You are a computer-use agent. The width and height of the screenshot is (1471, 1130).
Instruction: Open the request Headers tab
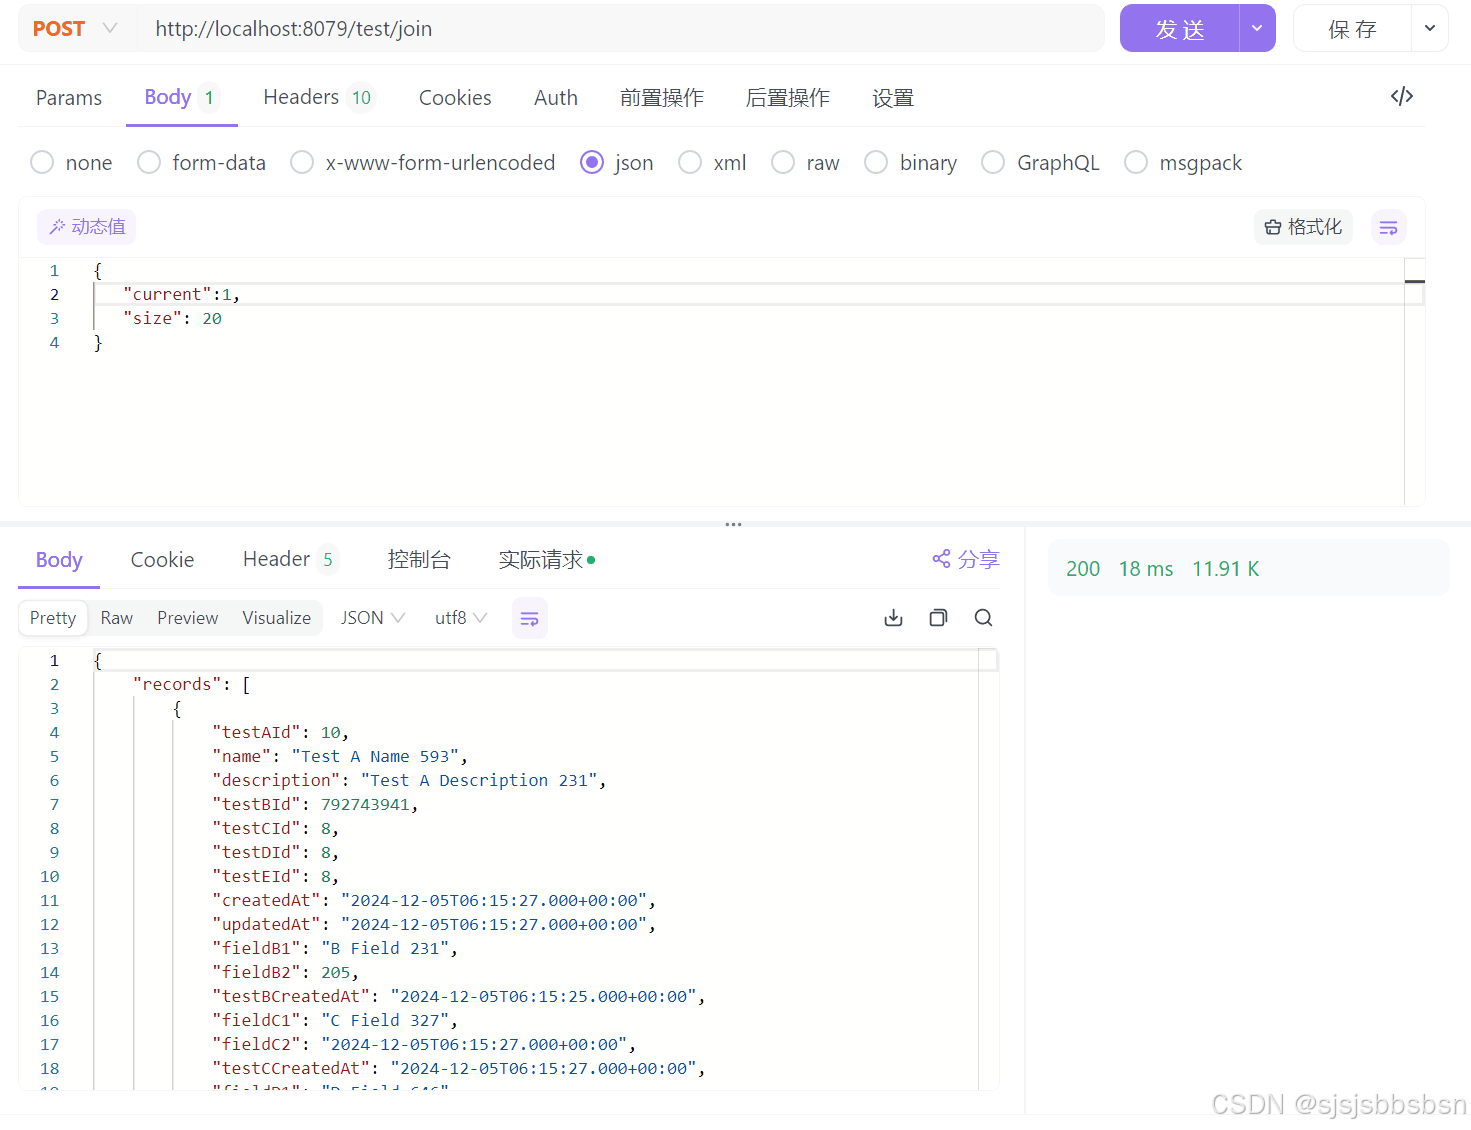point(318,98)
